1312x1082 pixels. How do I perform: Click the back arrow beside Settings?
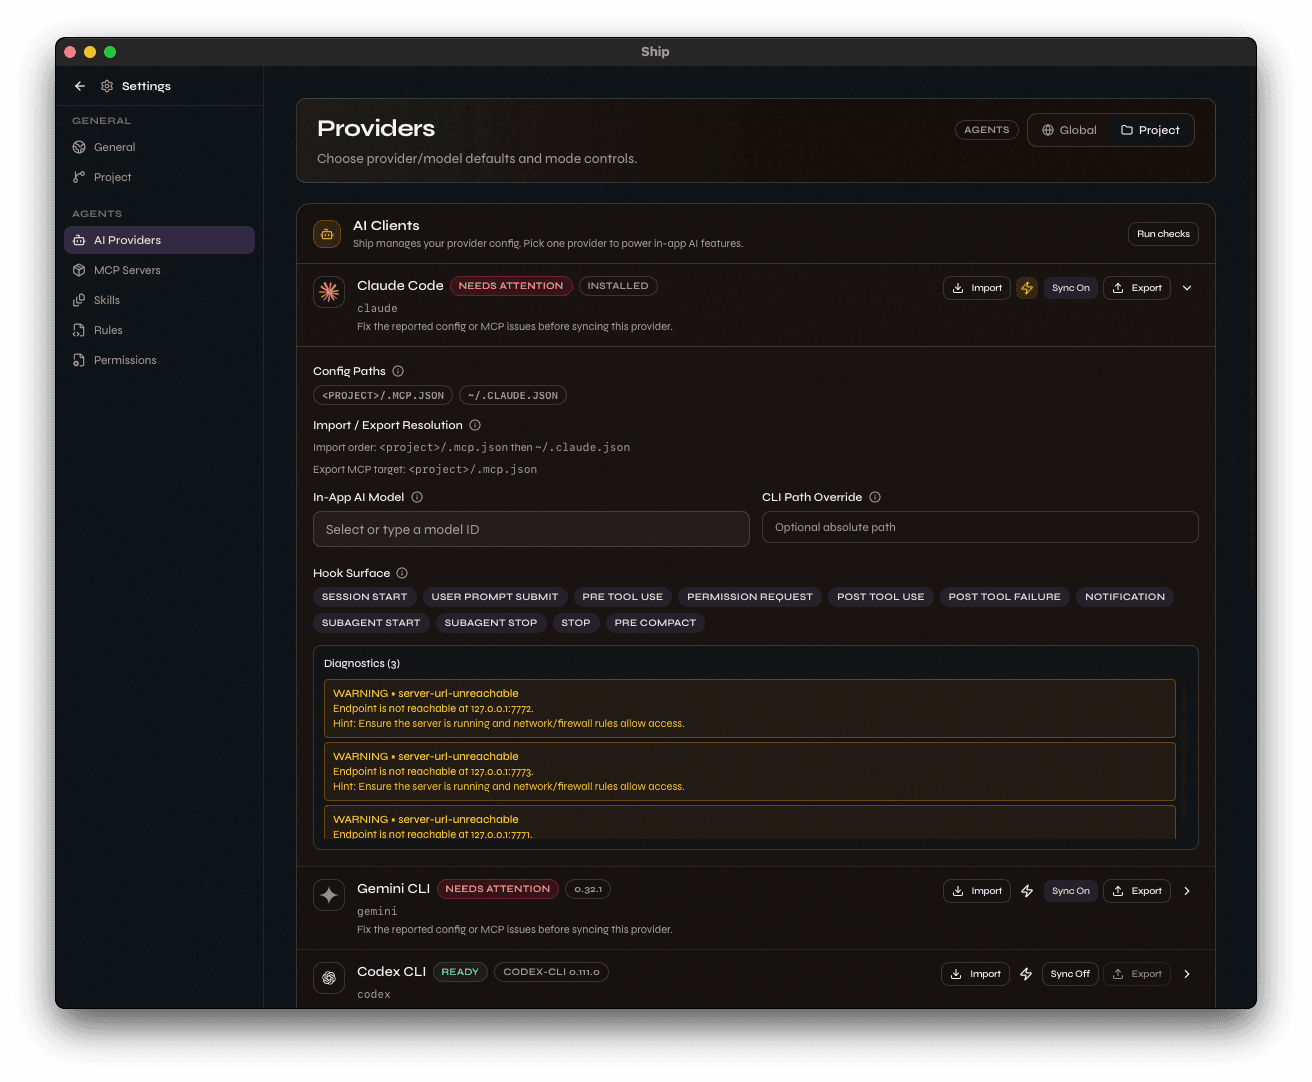click(x=79, y=86)
